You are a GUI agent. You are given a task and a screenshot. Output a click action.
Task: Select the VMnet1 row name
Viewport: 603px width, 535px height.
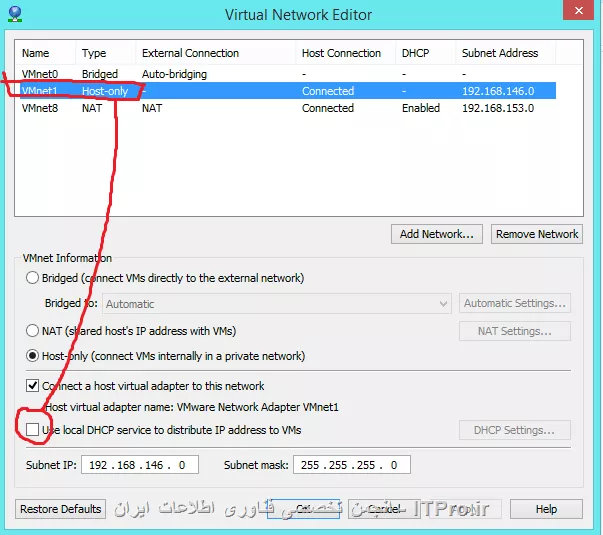pos(40,91)
